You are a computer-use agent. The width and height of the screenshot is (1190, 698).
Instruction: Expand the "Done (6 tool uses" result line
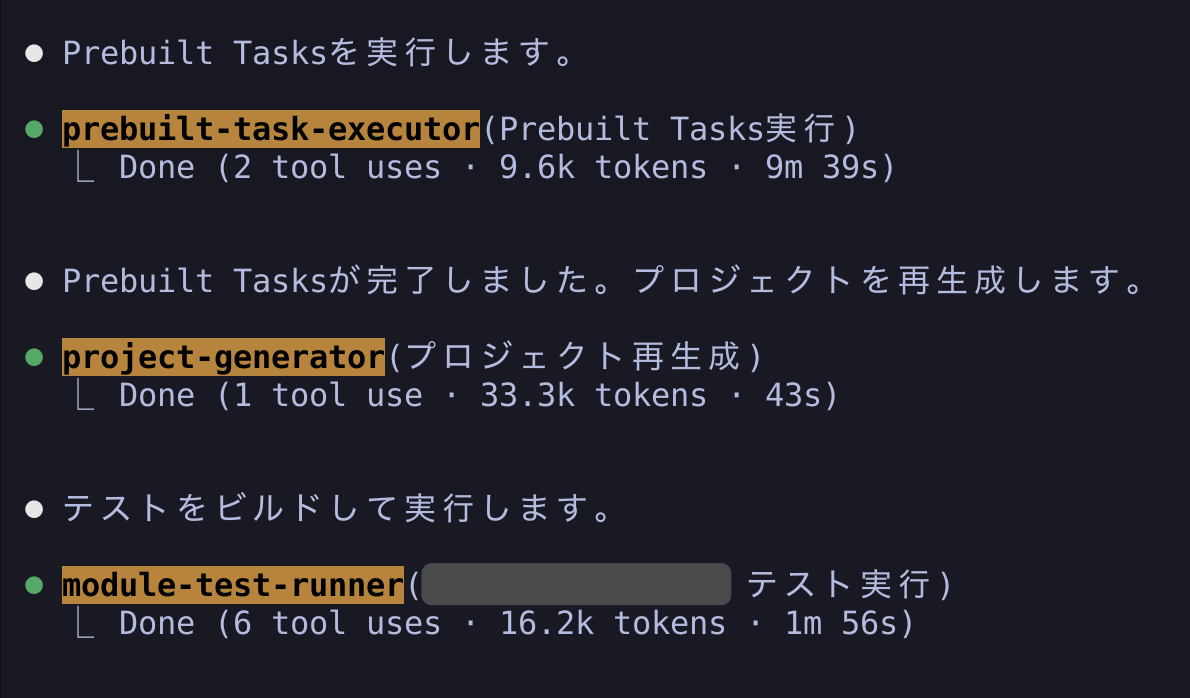[516, 624]
